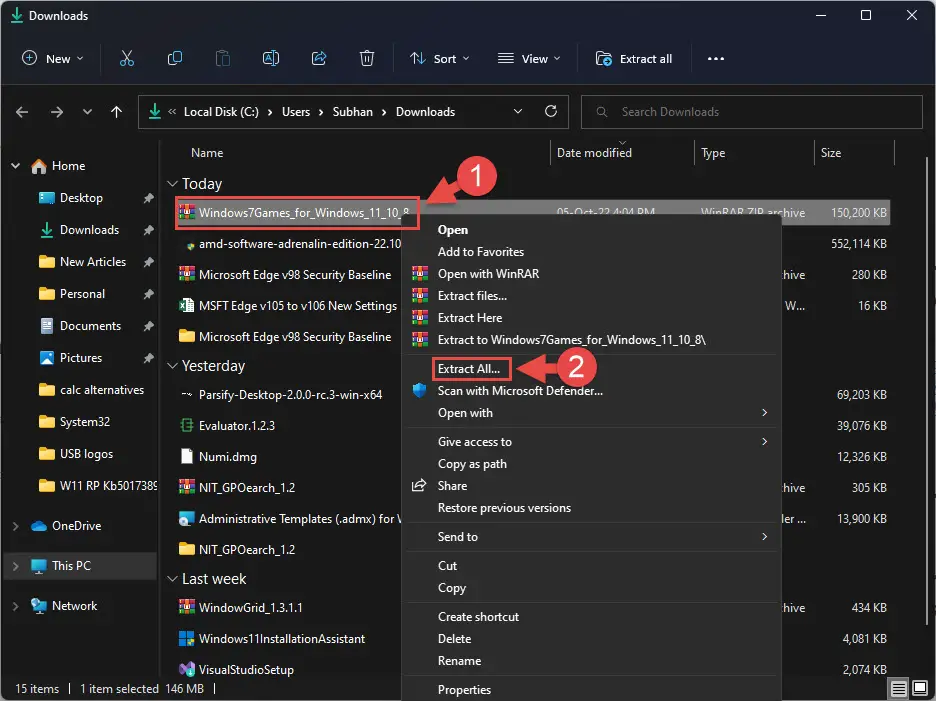Go up one folder level arrow
936x701 pixels.
pos(116,112)
